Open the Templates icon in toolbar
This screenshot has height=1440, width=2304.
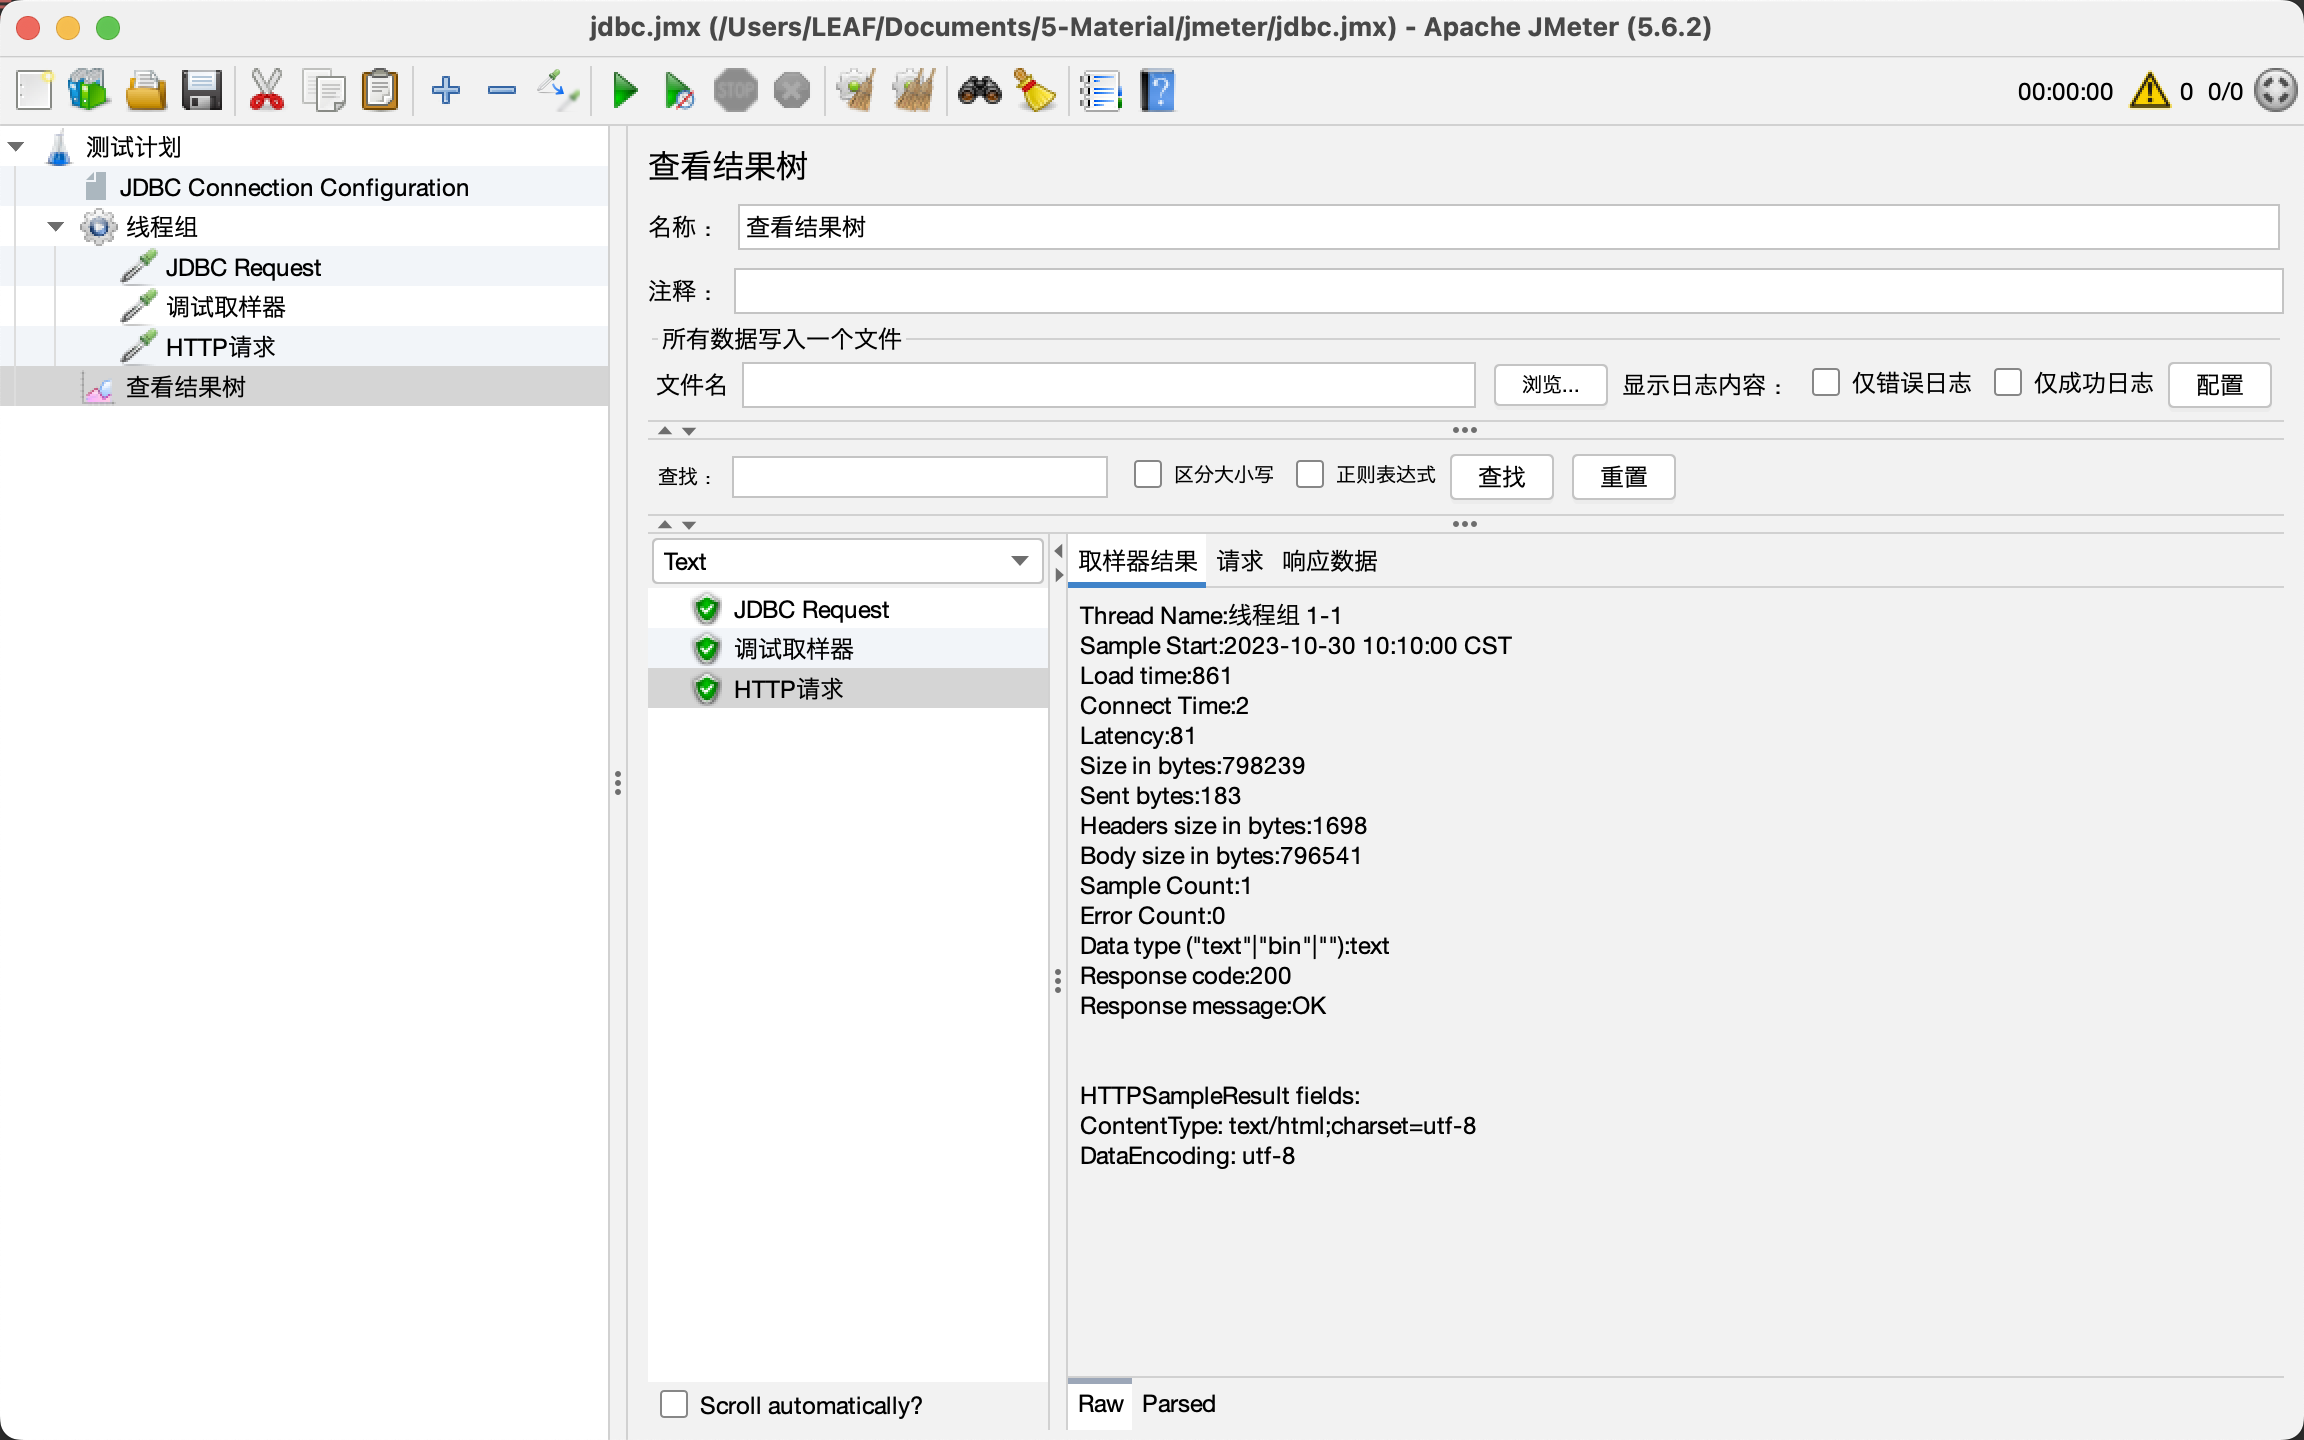tap(89, 91)
